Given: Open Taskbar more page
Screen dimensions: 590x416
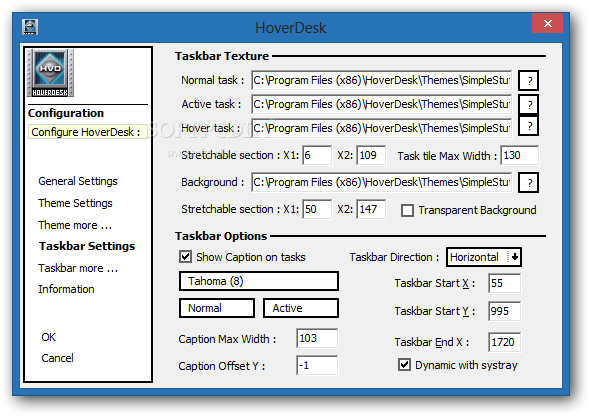Looking at the screenshot, I should [78, 268].
